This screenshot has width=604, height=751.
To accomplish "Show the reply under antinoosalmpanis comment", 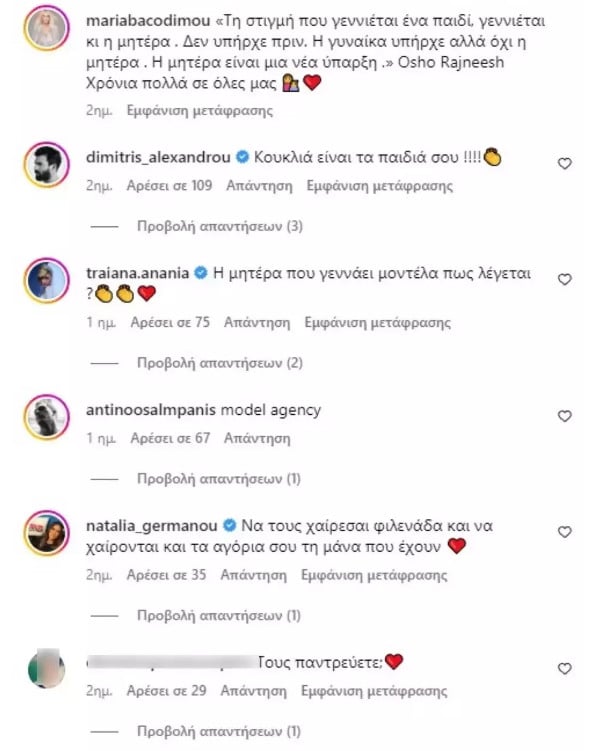I will coord(218,478).
